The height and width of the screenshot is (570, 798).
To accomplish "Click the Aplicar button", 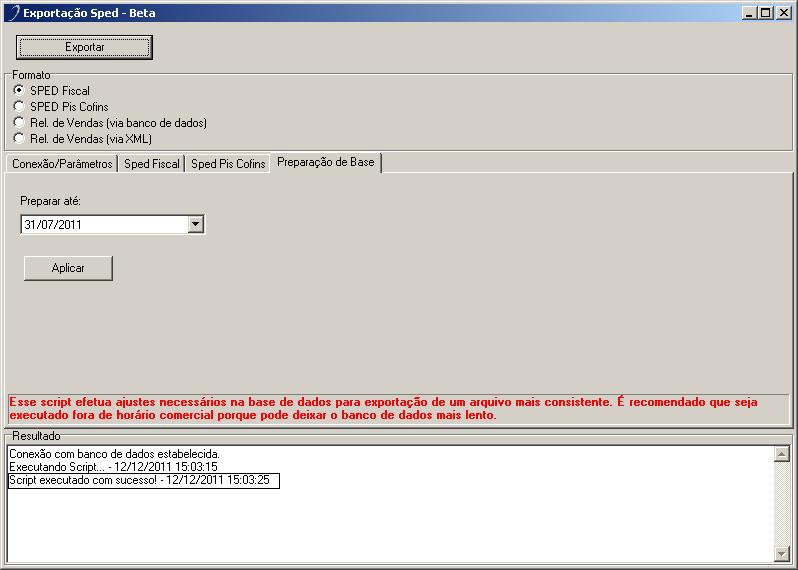I will (68, 268).
